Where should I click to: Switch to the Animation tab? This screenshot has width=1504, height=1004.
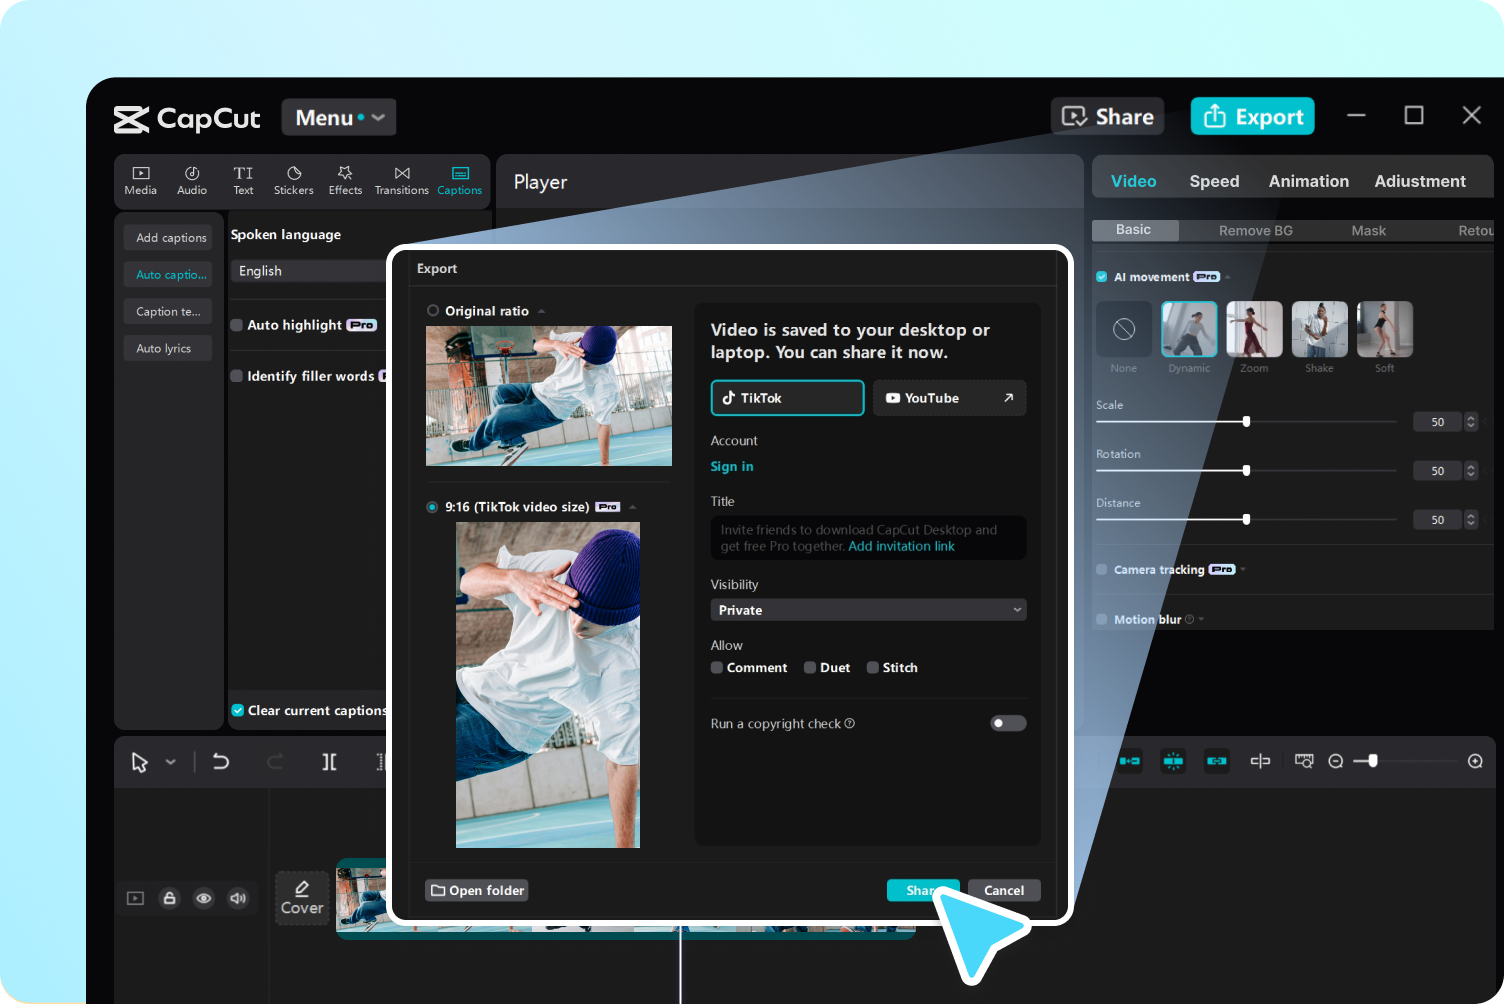click(1309, 181)
